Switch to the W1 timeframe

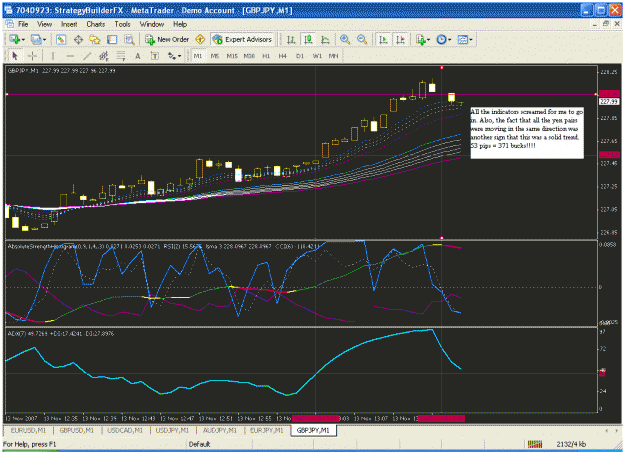[x=317, y=56]
